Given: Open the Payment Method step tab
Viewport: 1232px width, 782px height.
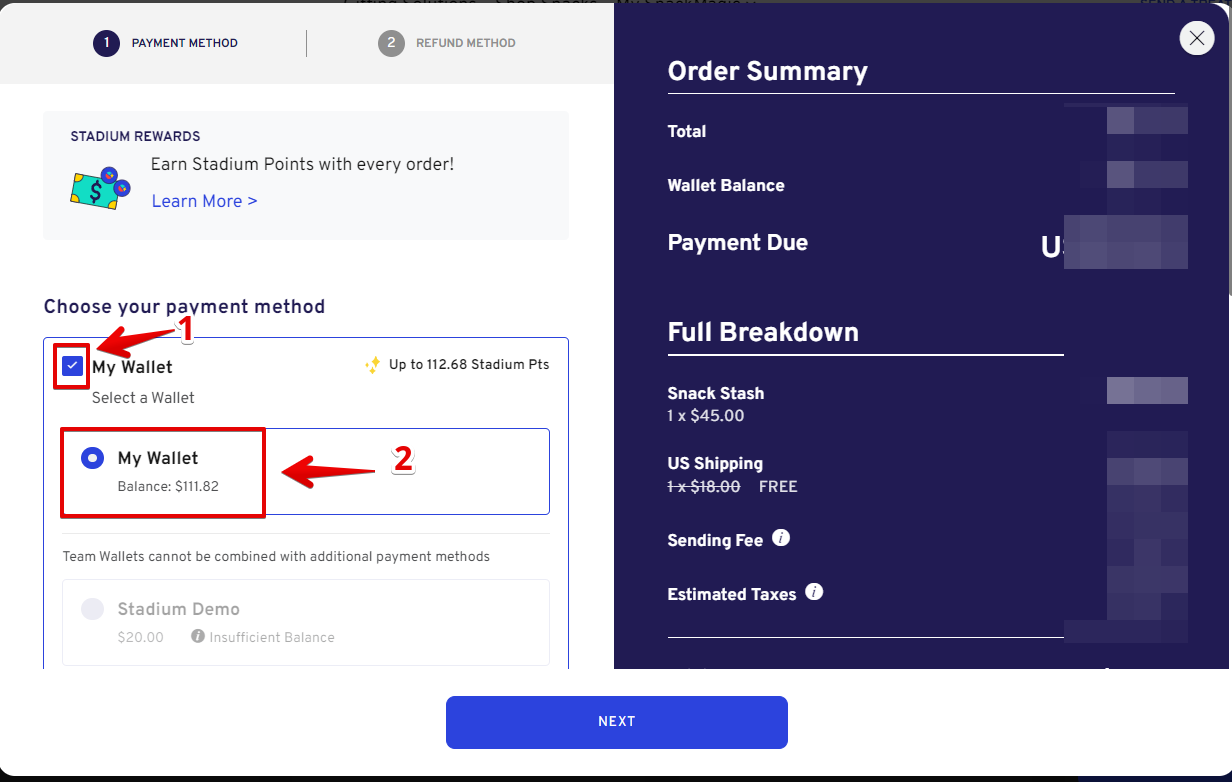Looking at the screenshot, I should pyautogui.click(x=166, y=43).
